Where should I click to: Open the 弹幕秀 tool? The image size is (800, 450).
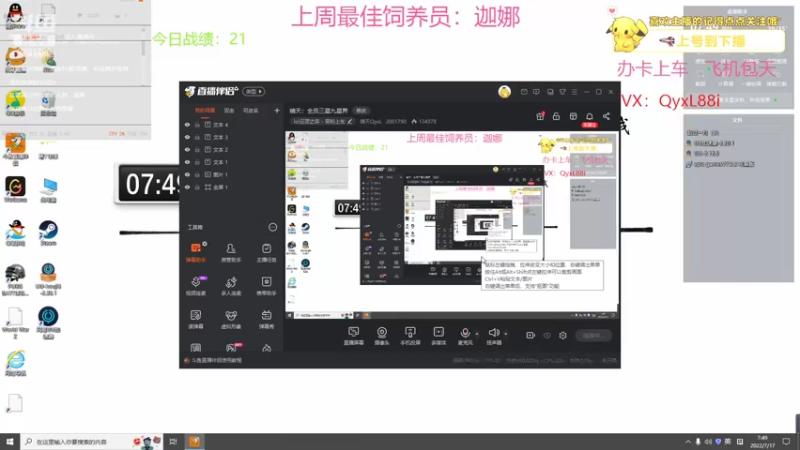pyautogui.click(x=266, y=319)
